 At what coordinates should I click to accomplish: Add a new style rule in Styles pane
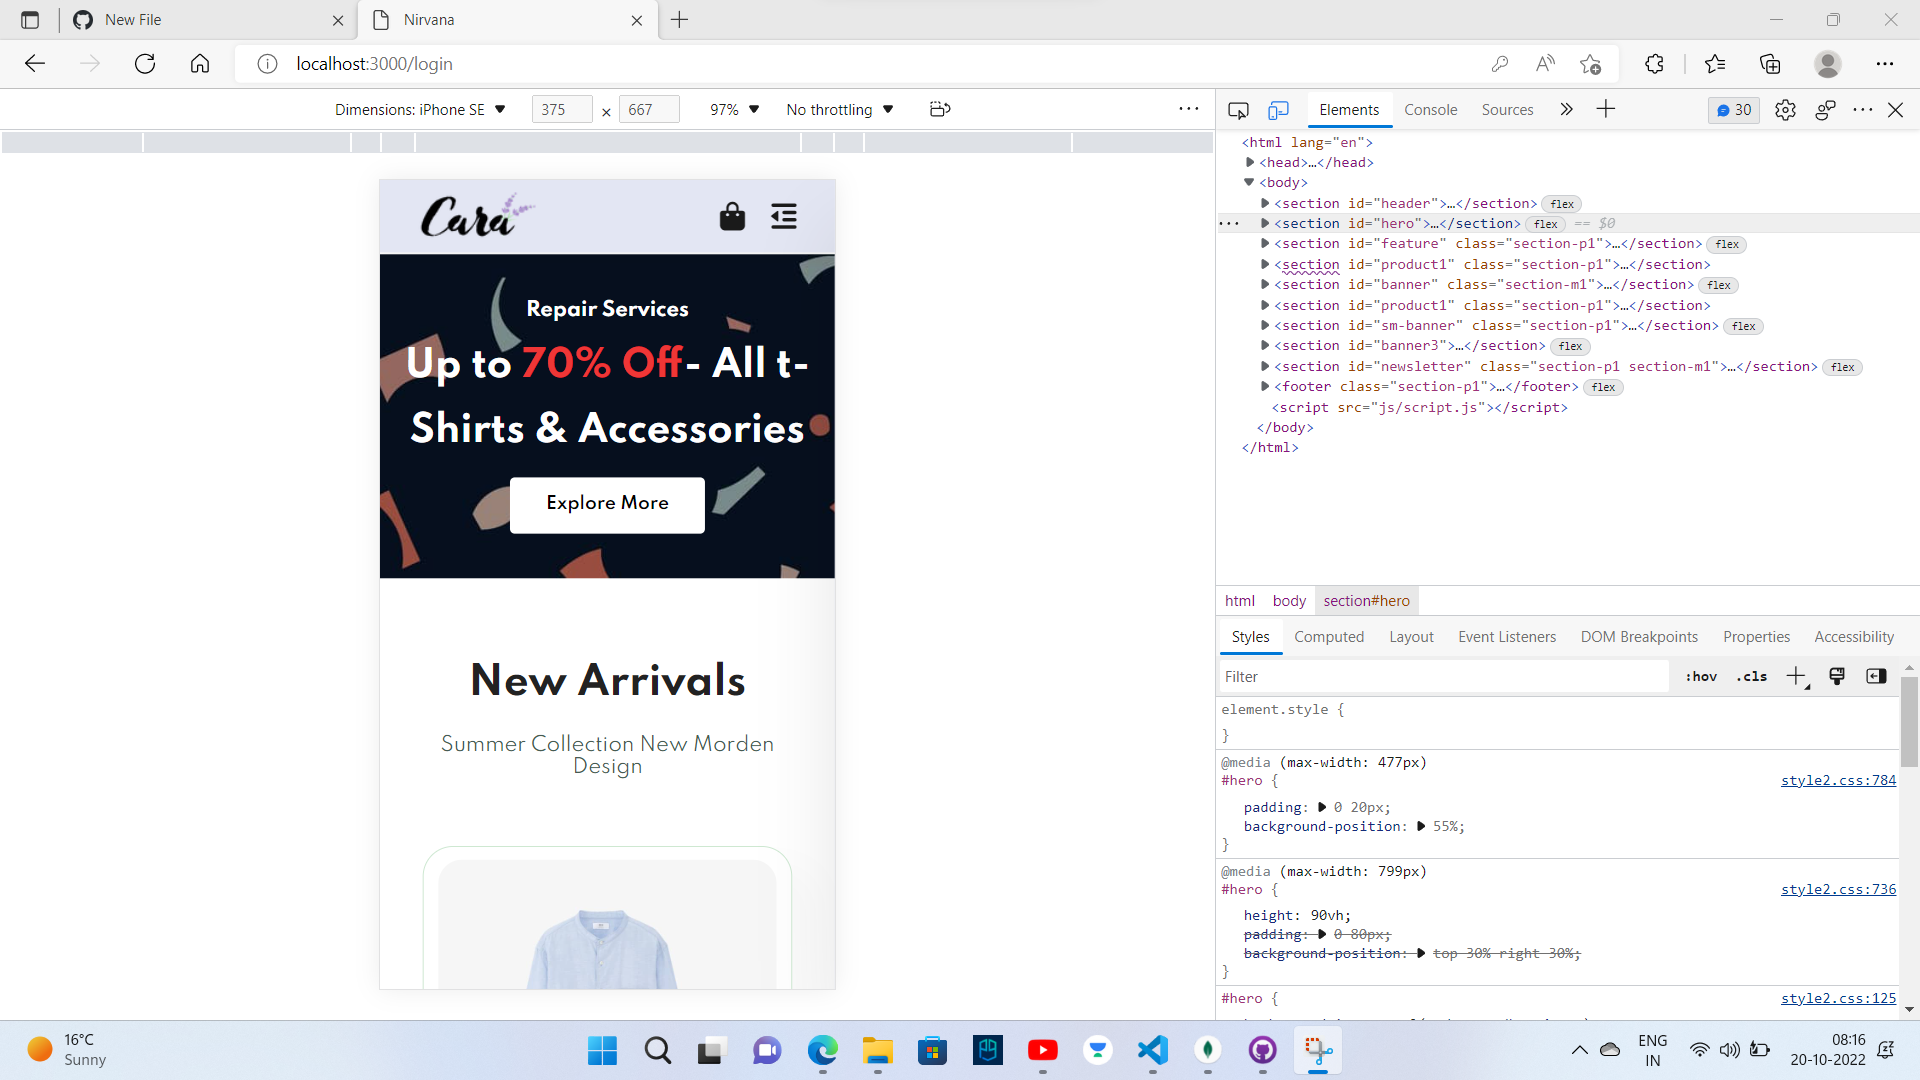coord(1797,676)
